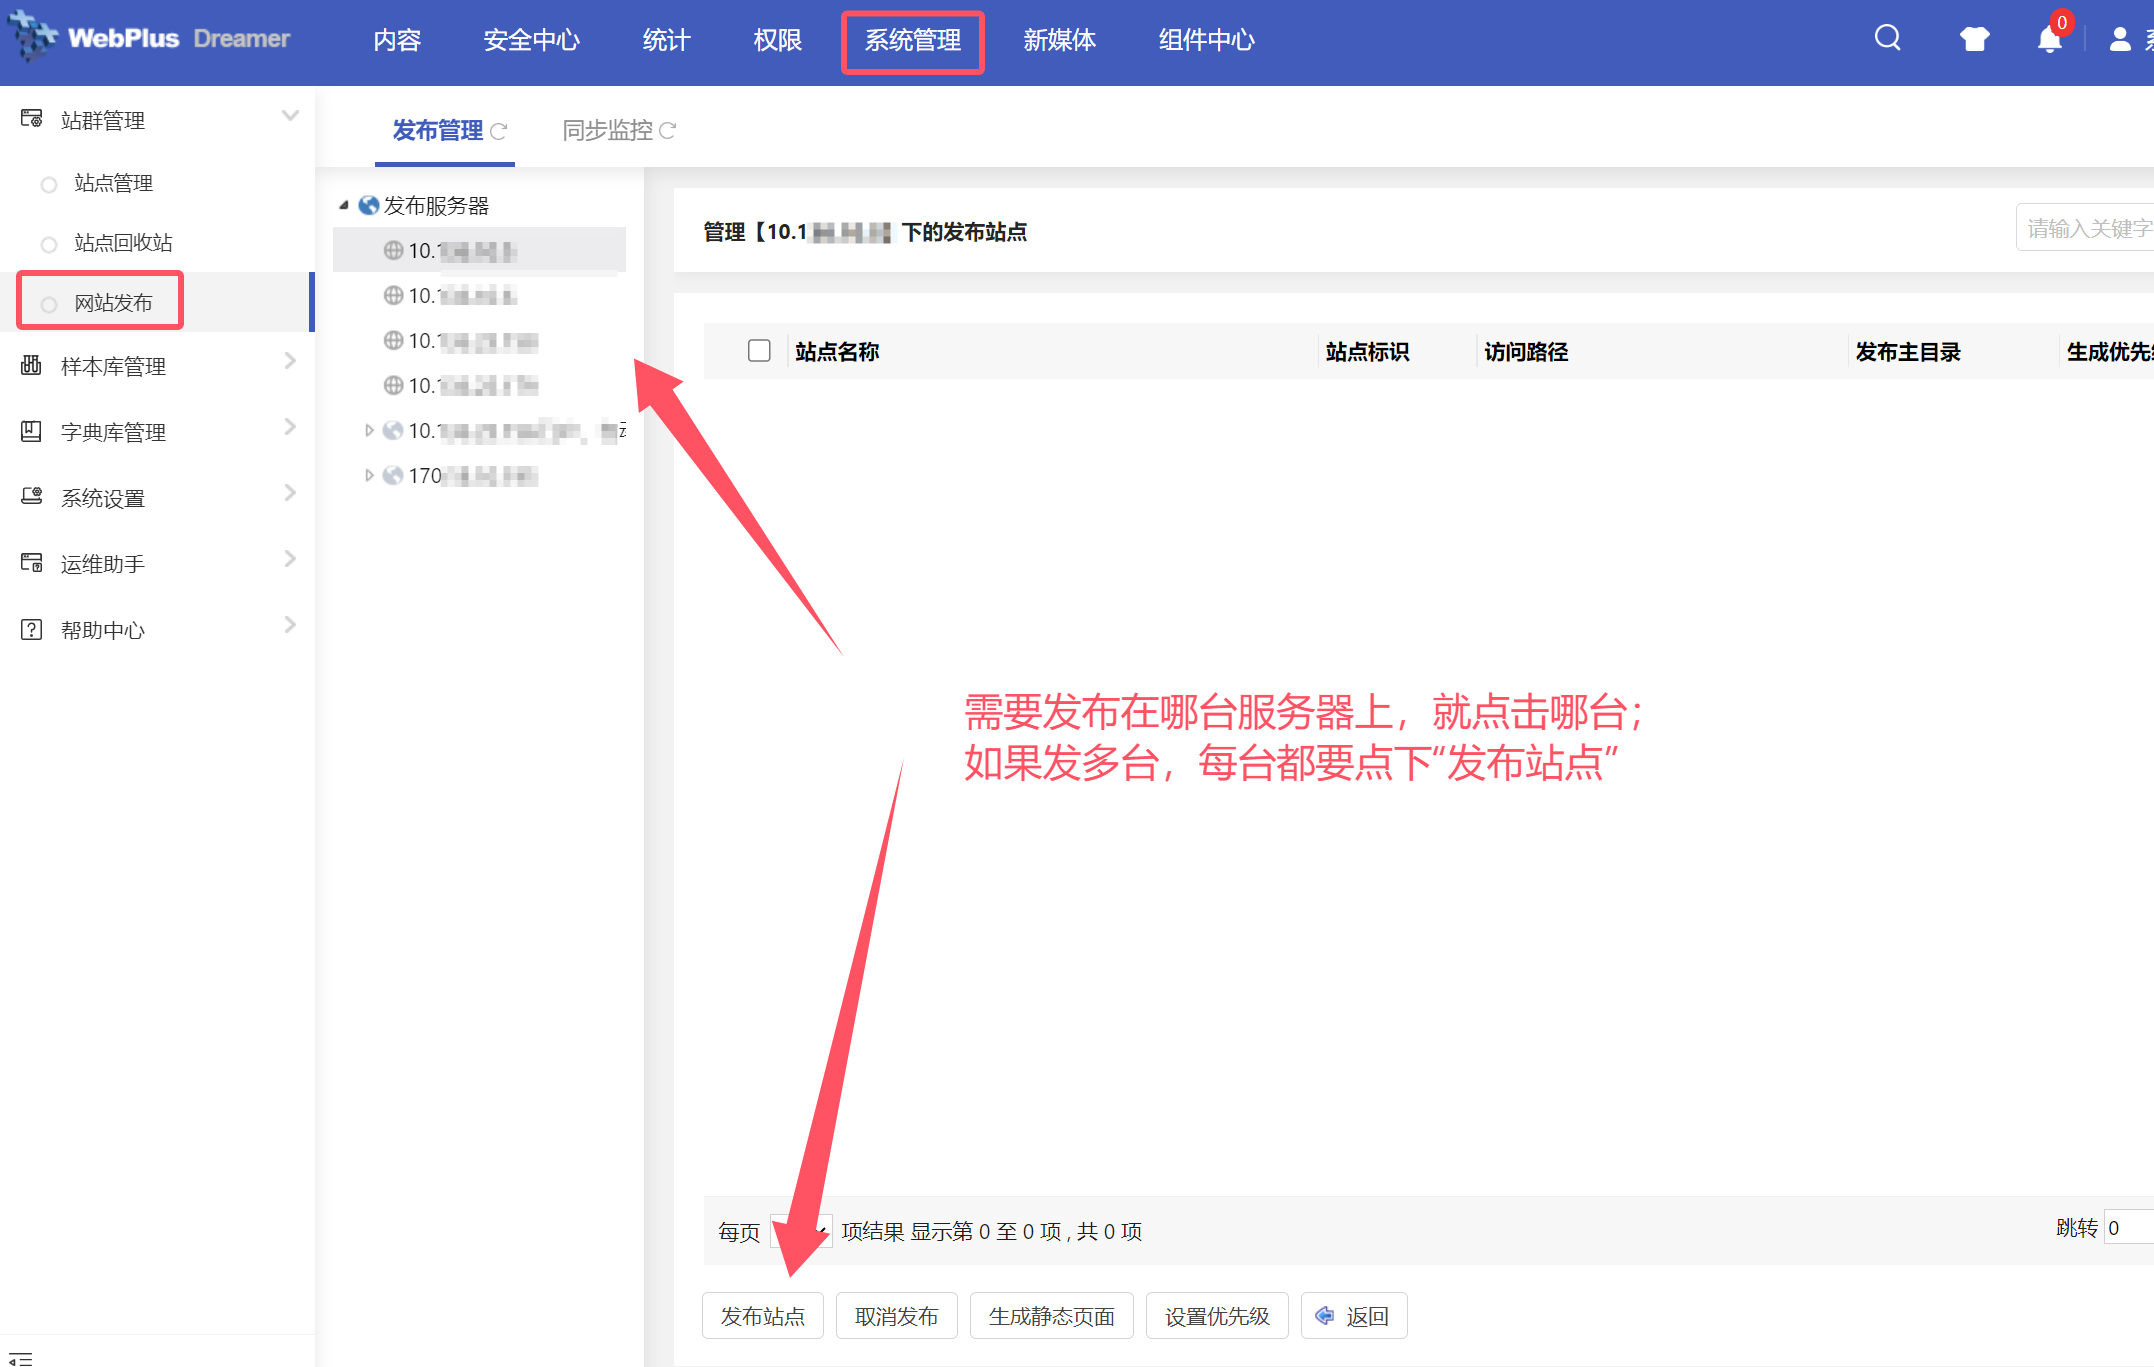
Task: Click the sidebar collapse icon at bottom left
Action: (21, 1357)
